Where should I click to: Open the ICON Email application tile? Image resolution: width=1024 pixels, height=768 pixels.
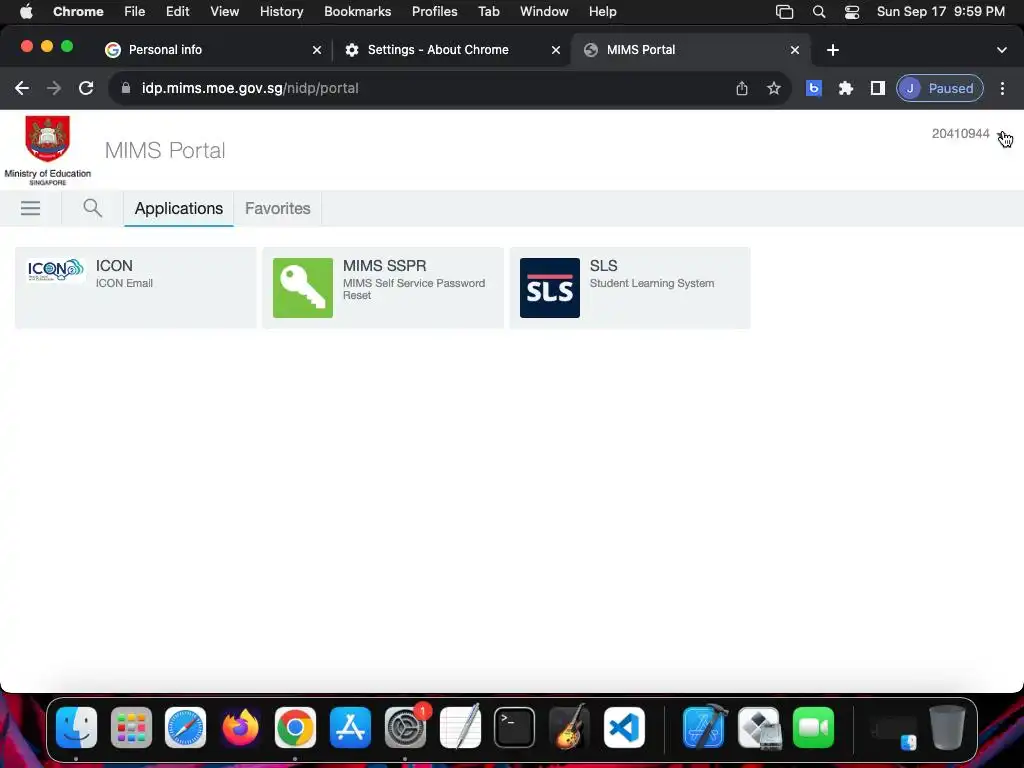[135, 287]
